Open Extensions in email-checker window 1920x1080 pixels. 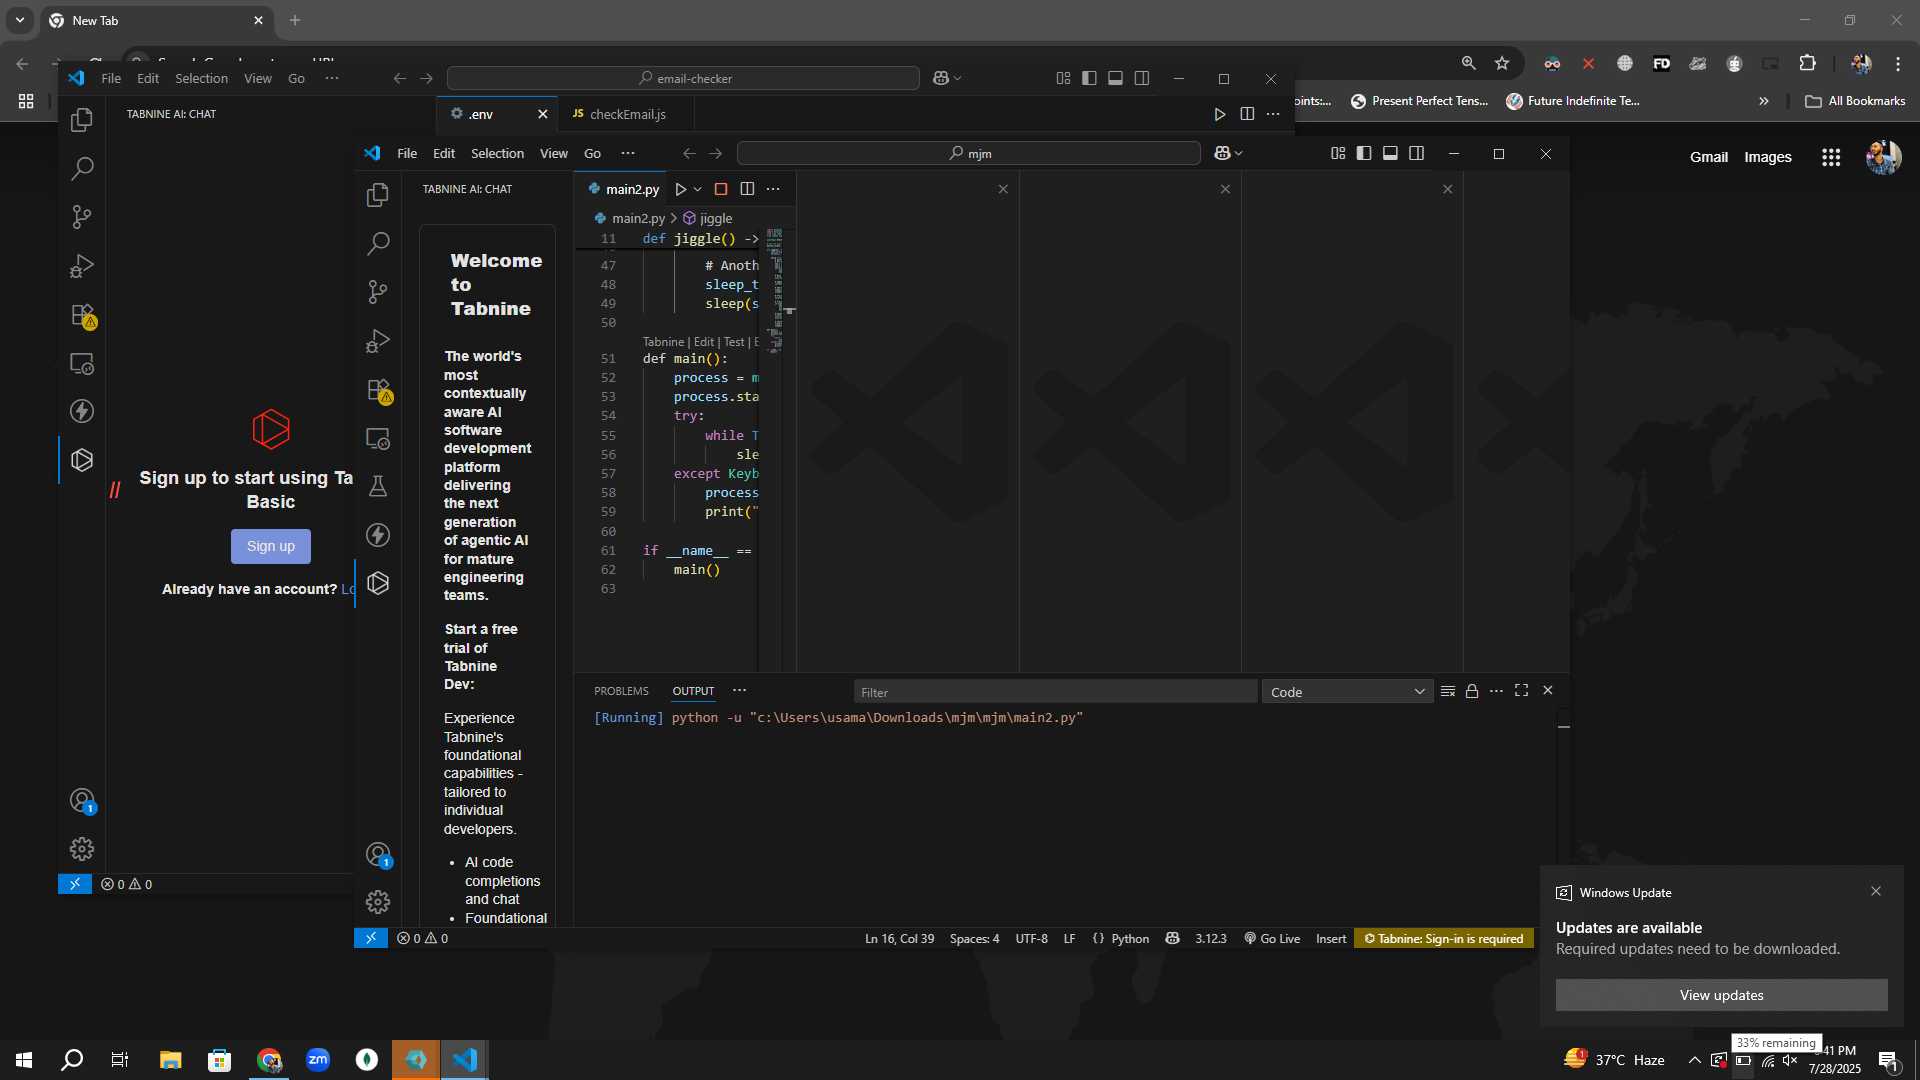[x=82, y=315]
